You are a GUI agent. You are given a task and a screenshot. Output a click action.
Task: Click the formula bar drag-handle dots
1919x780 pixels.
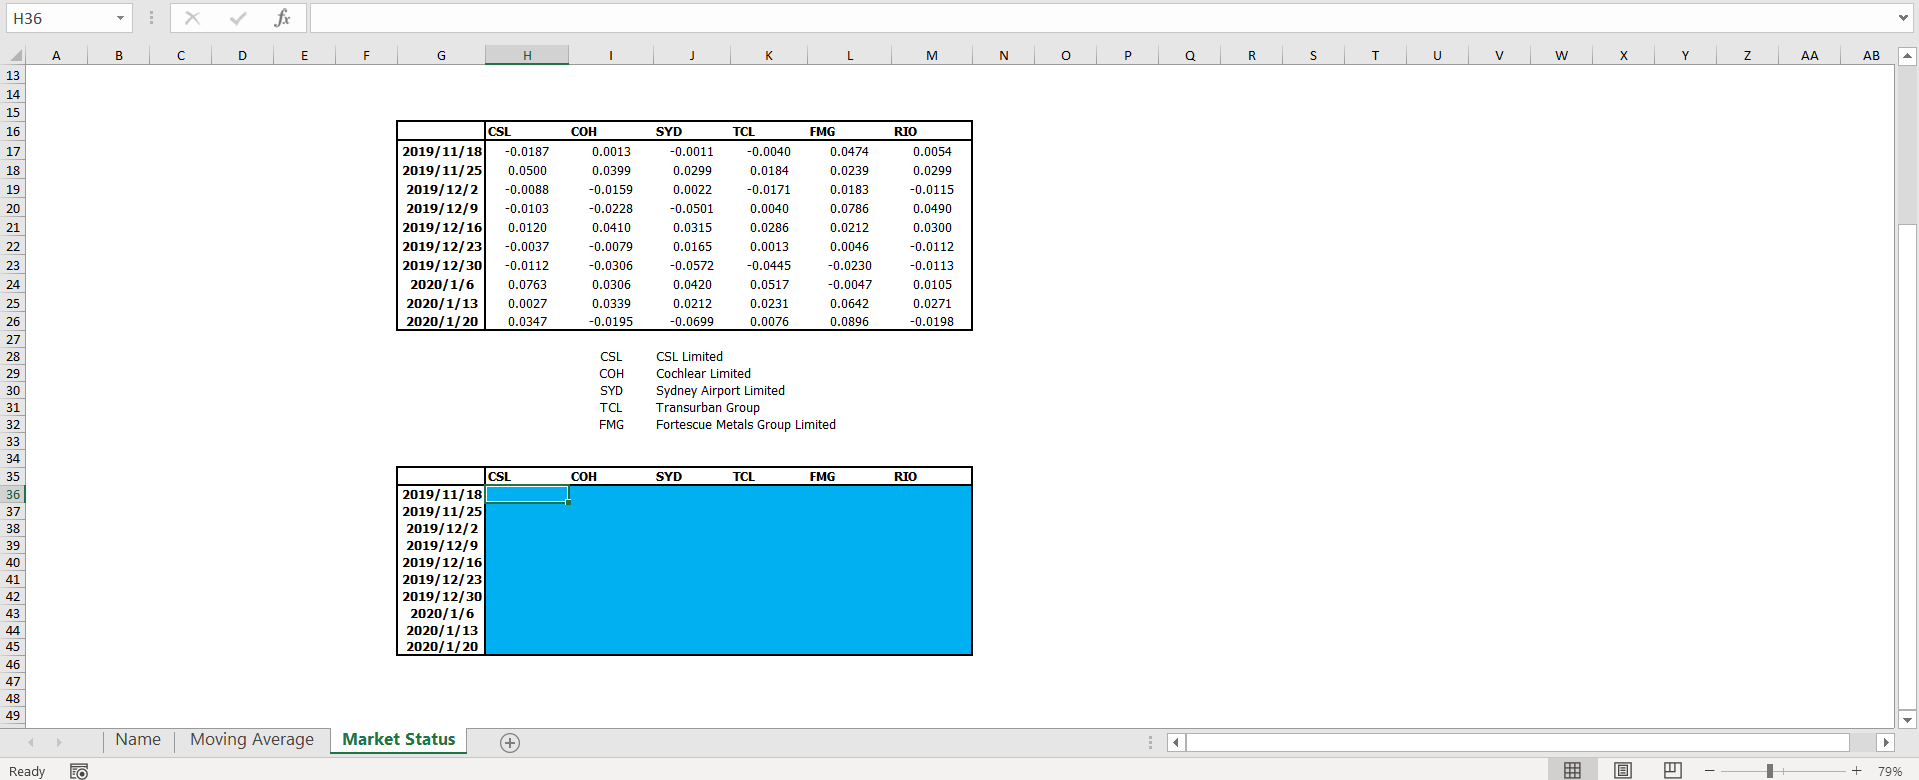(151, 18)
